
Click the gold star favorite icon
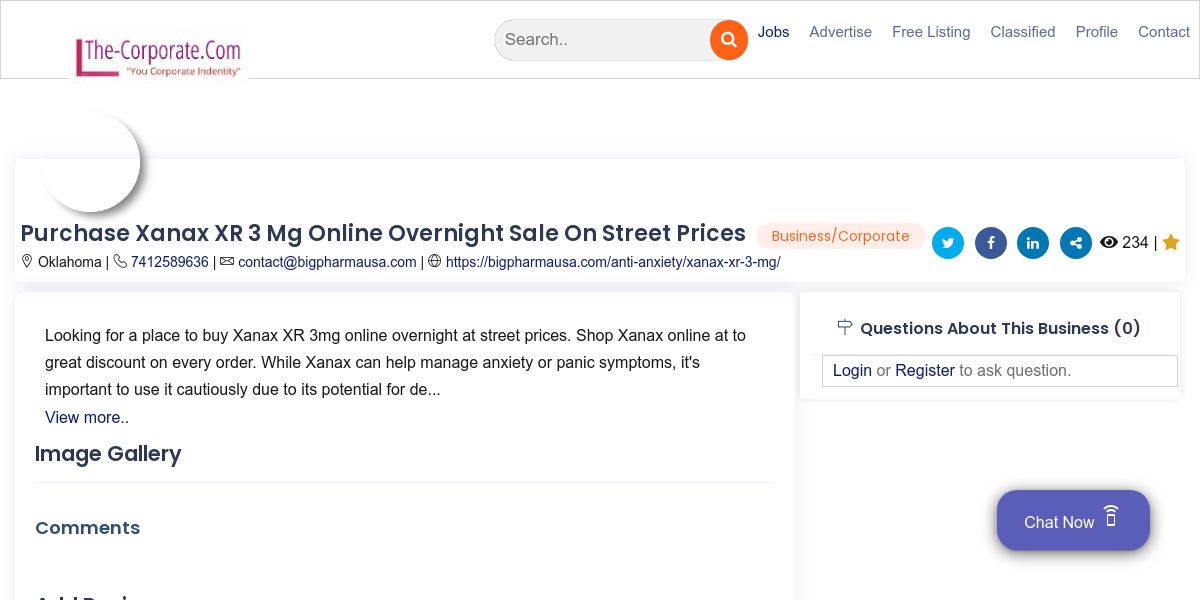pos(1171,242)
